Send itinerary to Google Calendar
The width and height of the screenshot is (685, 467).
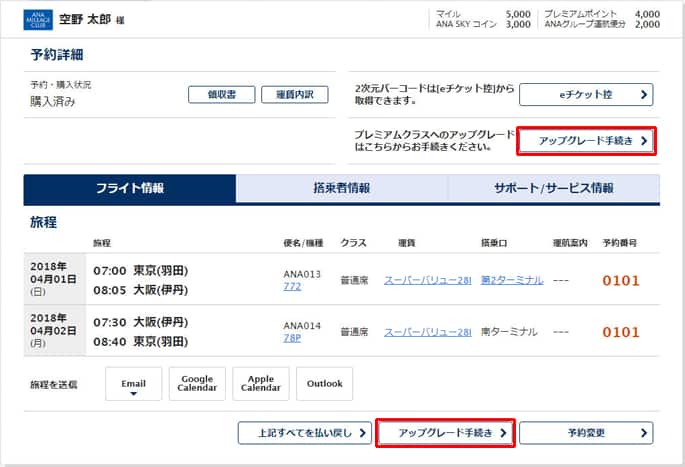pos(197,384)
